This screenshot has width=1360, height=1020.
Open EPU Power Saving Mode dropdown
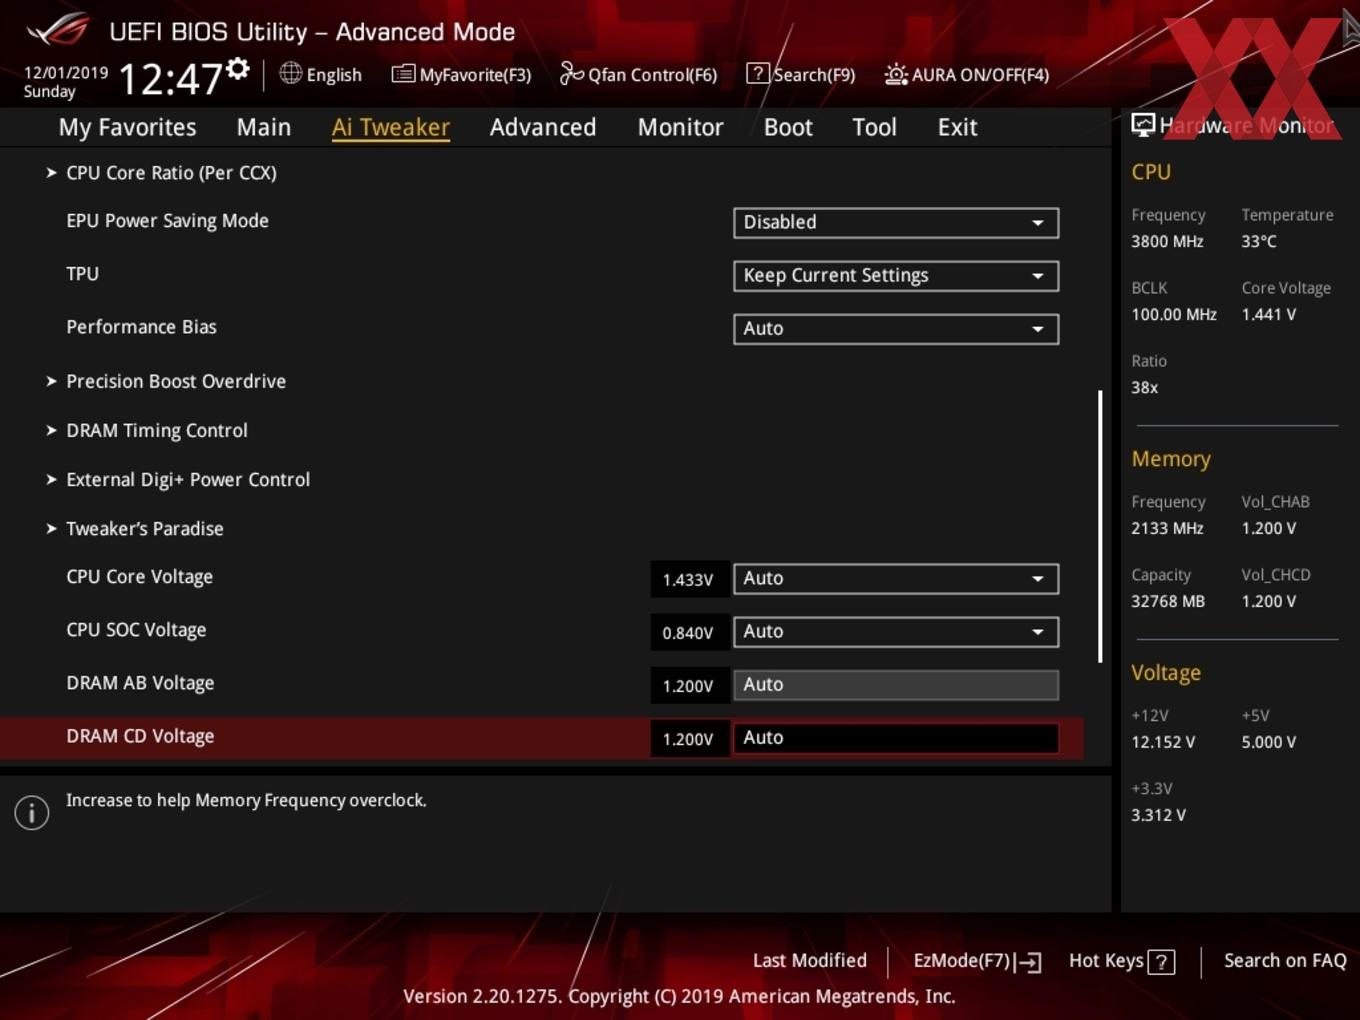896,222
